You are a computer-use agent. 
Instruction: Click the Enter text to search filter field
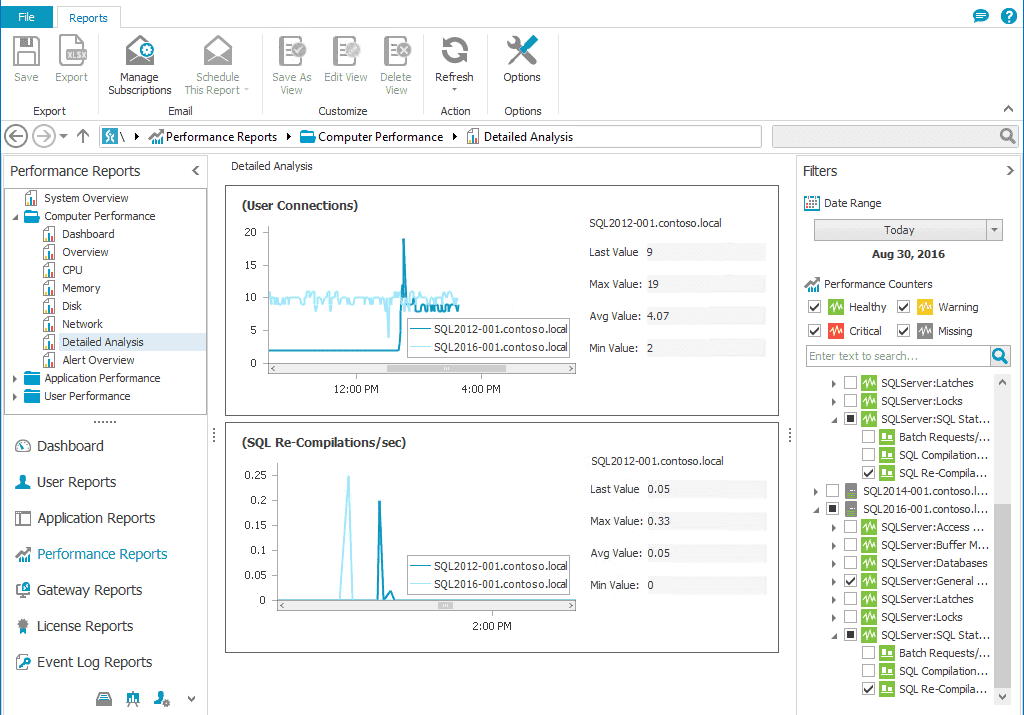899,356
